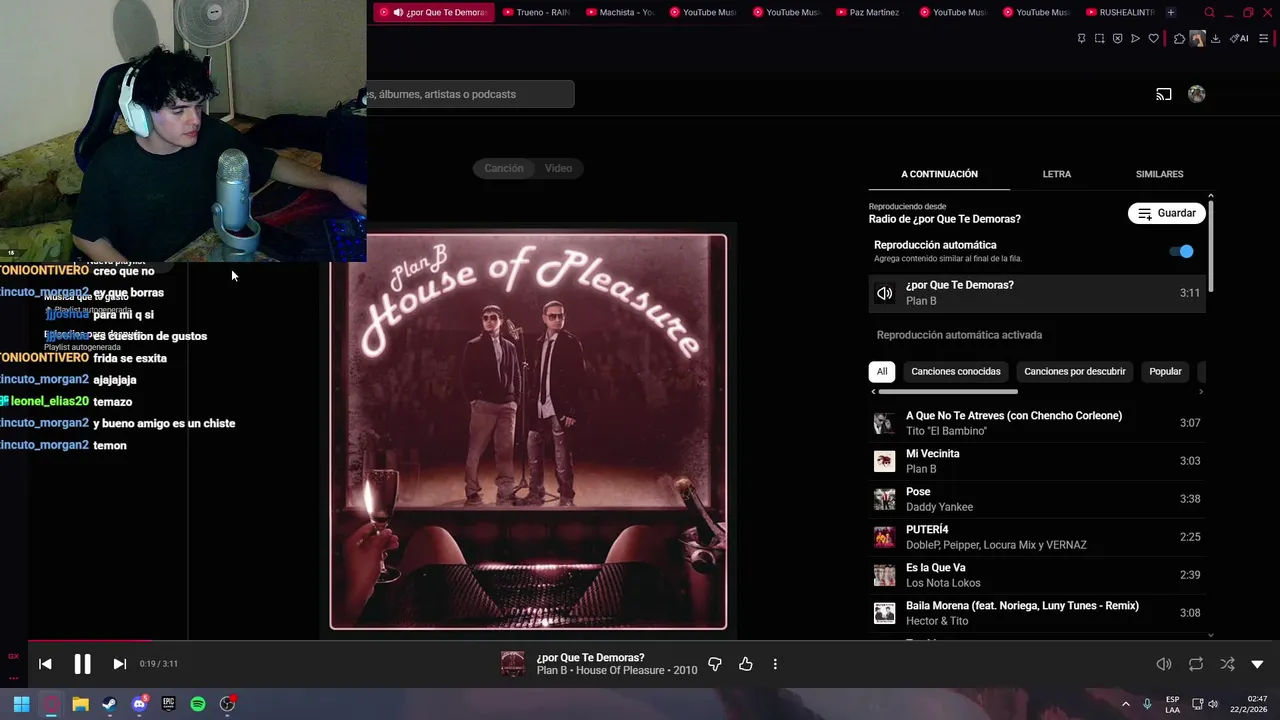Select the Popular filter chip
The image size is (1280, 720).
click(1165, 371)
